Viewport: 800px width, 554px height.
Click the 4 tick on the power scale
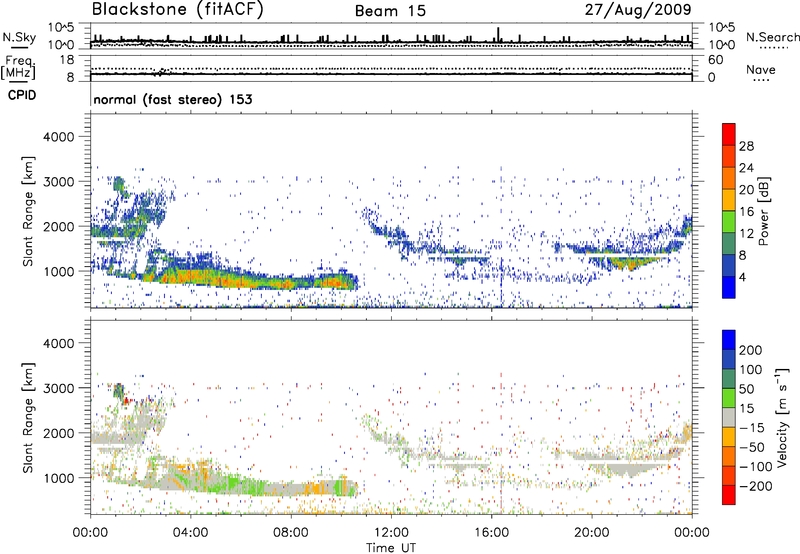point(742,277)
